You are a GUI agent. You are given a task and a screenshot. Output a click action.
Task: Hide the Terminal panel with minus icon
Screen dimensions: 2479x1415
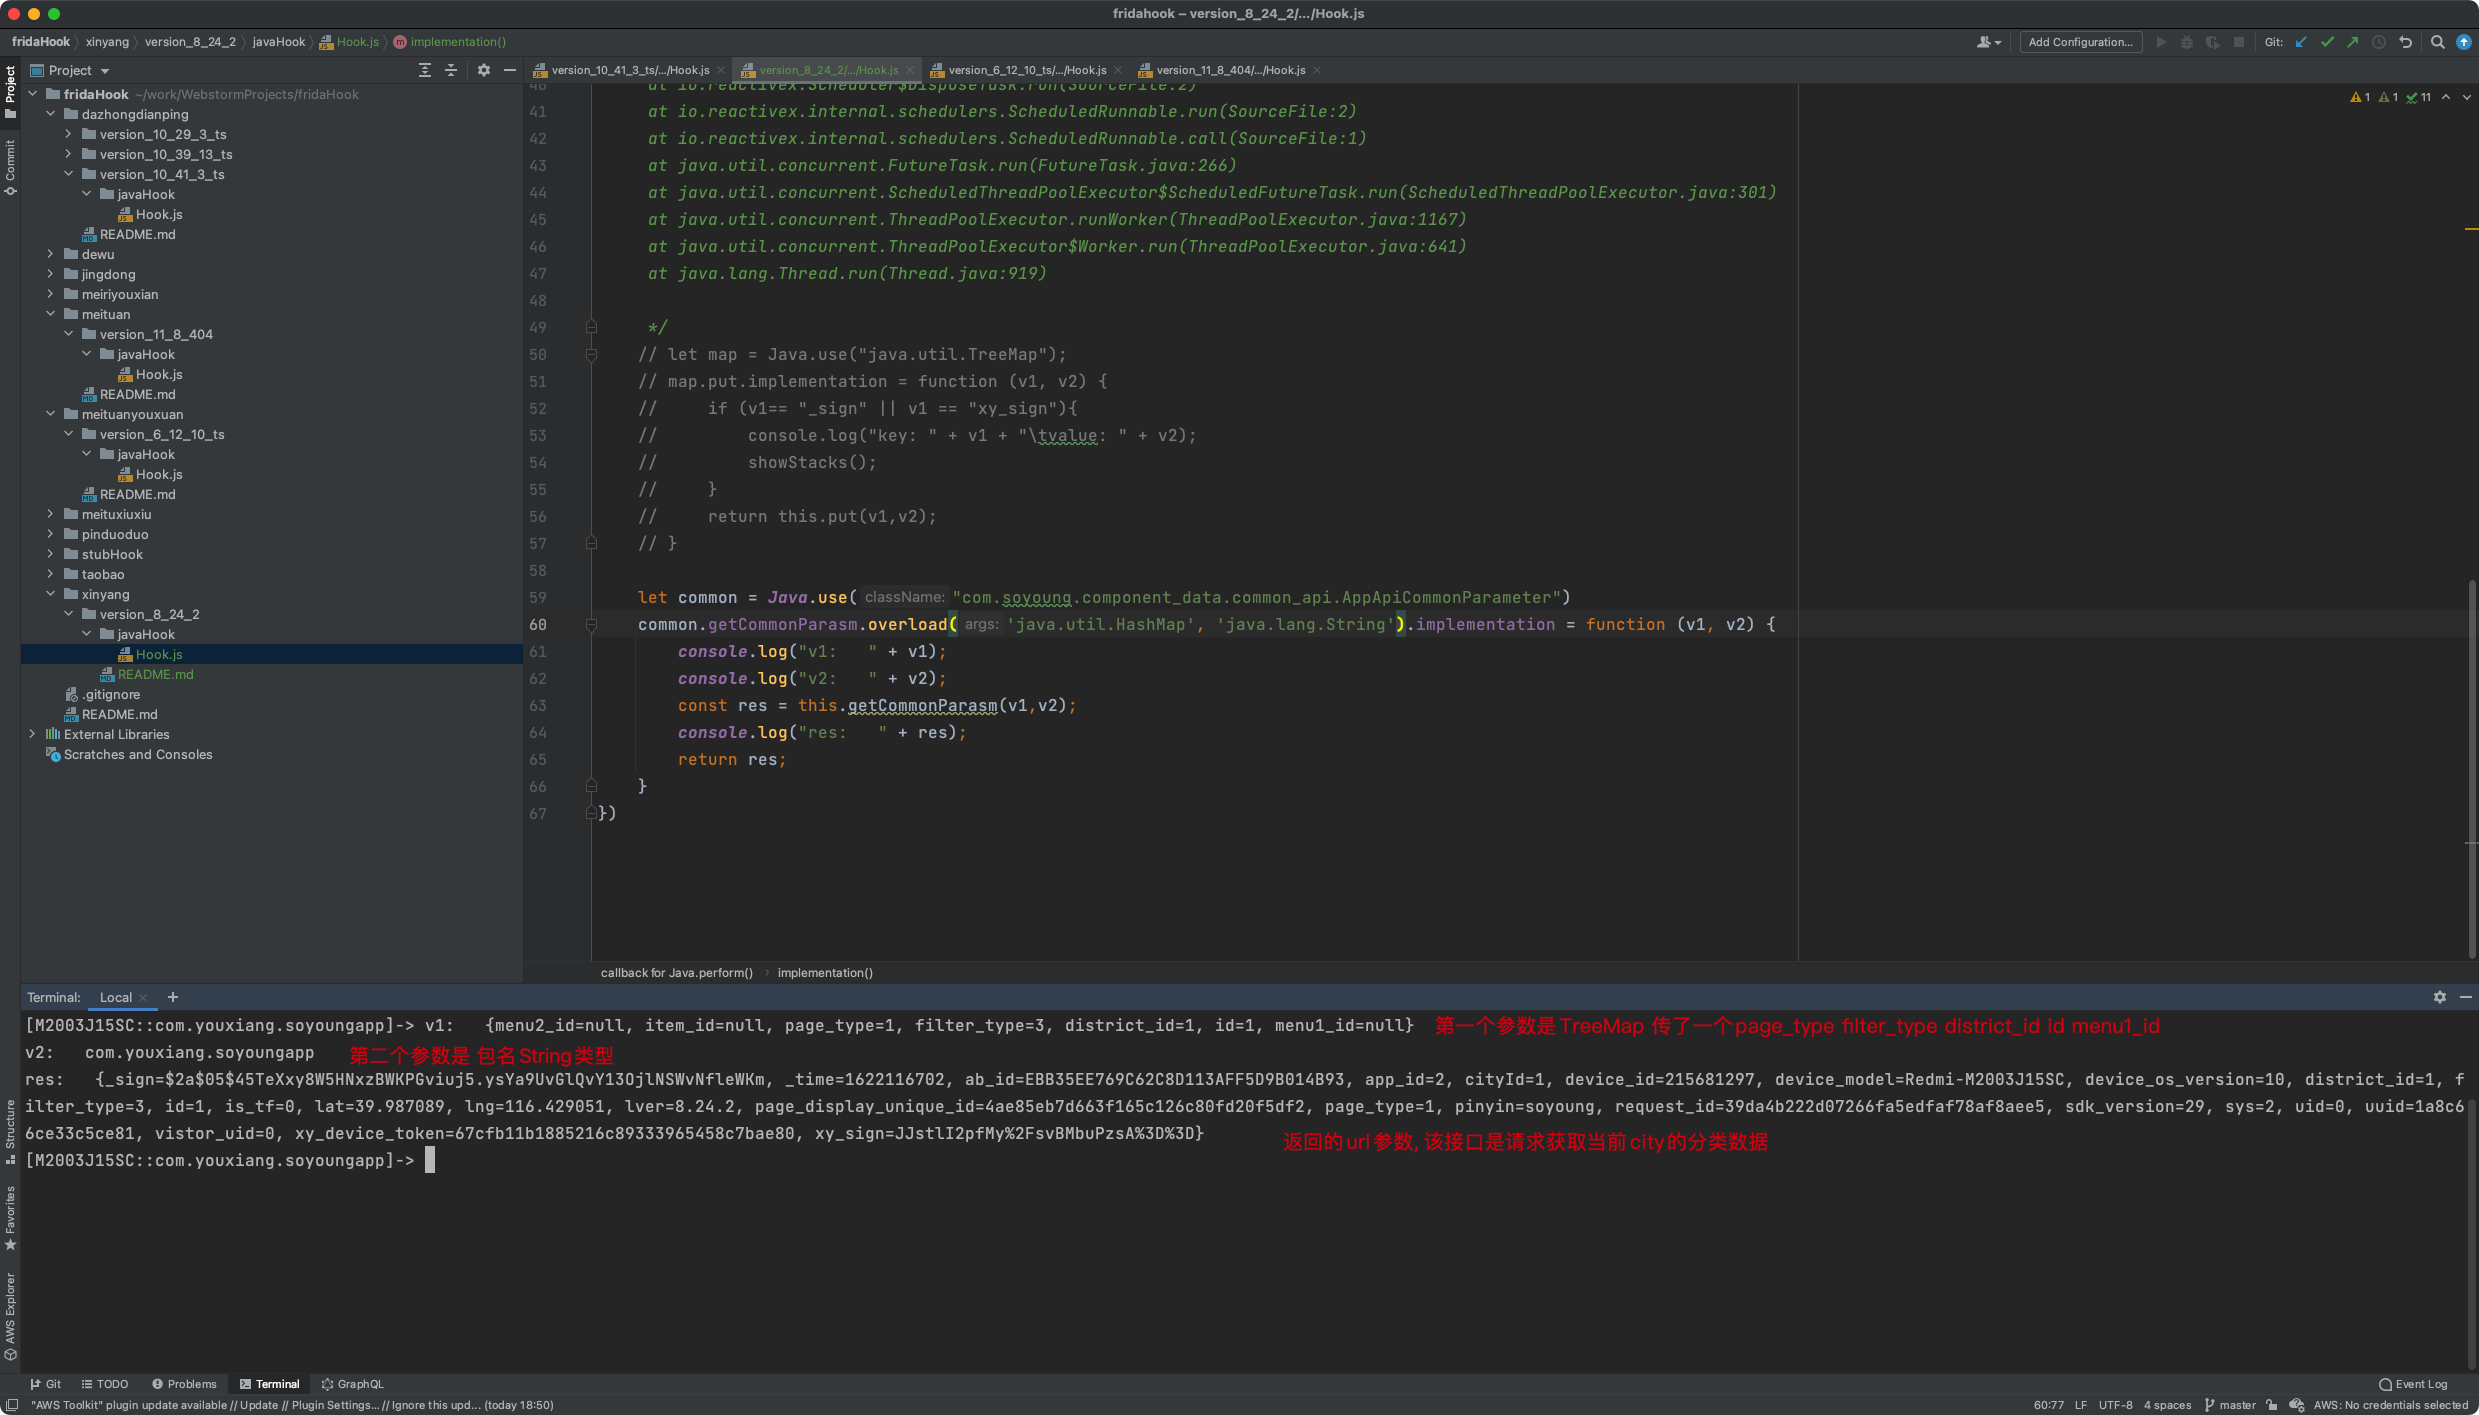pyautogui.click(x=2466, y=997)
